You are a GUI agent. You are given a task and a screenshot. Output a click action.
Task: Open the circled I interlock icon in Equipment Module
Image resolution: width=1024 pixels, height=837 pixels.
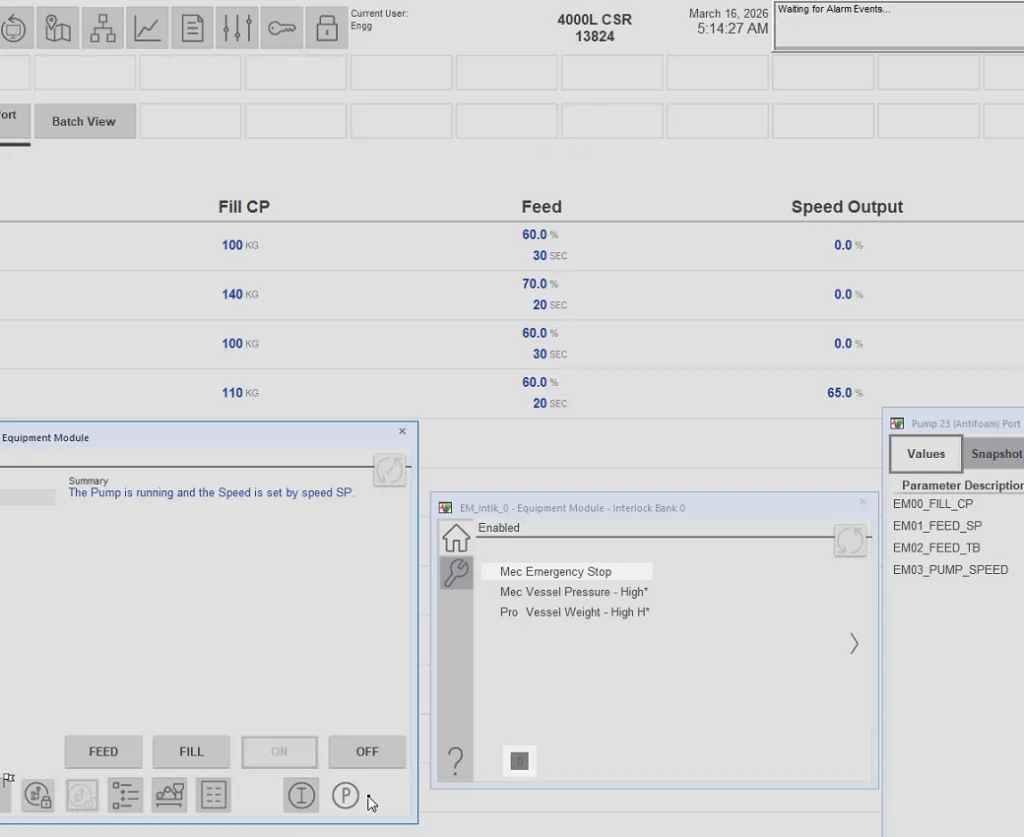tap(301, 795)
